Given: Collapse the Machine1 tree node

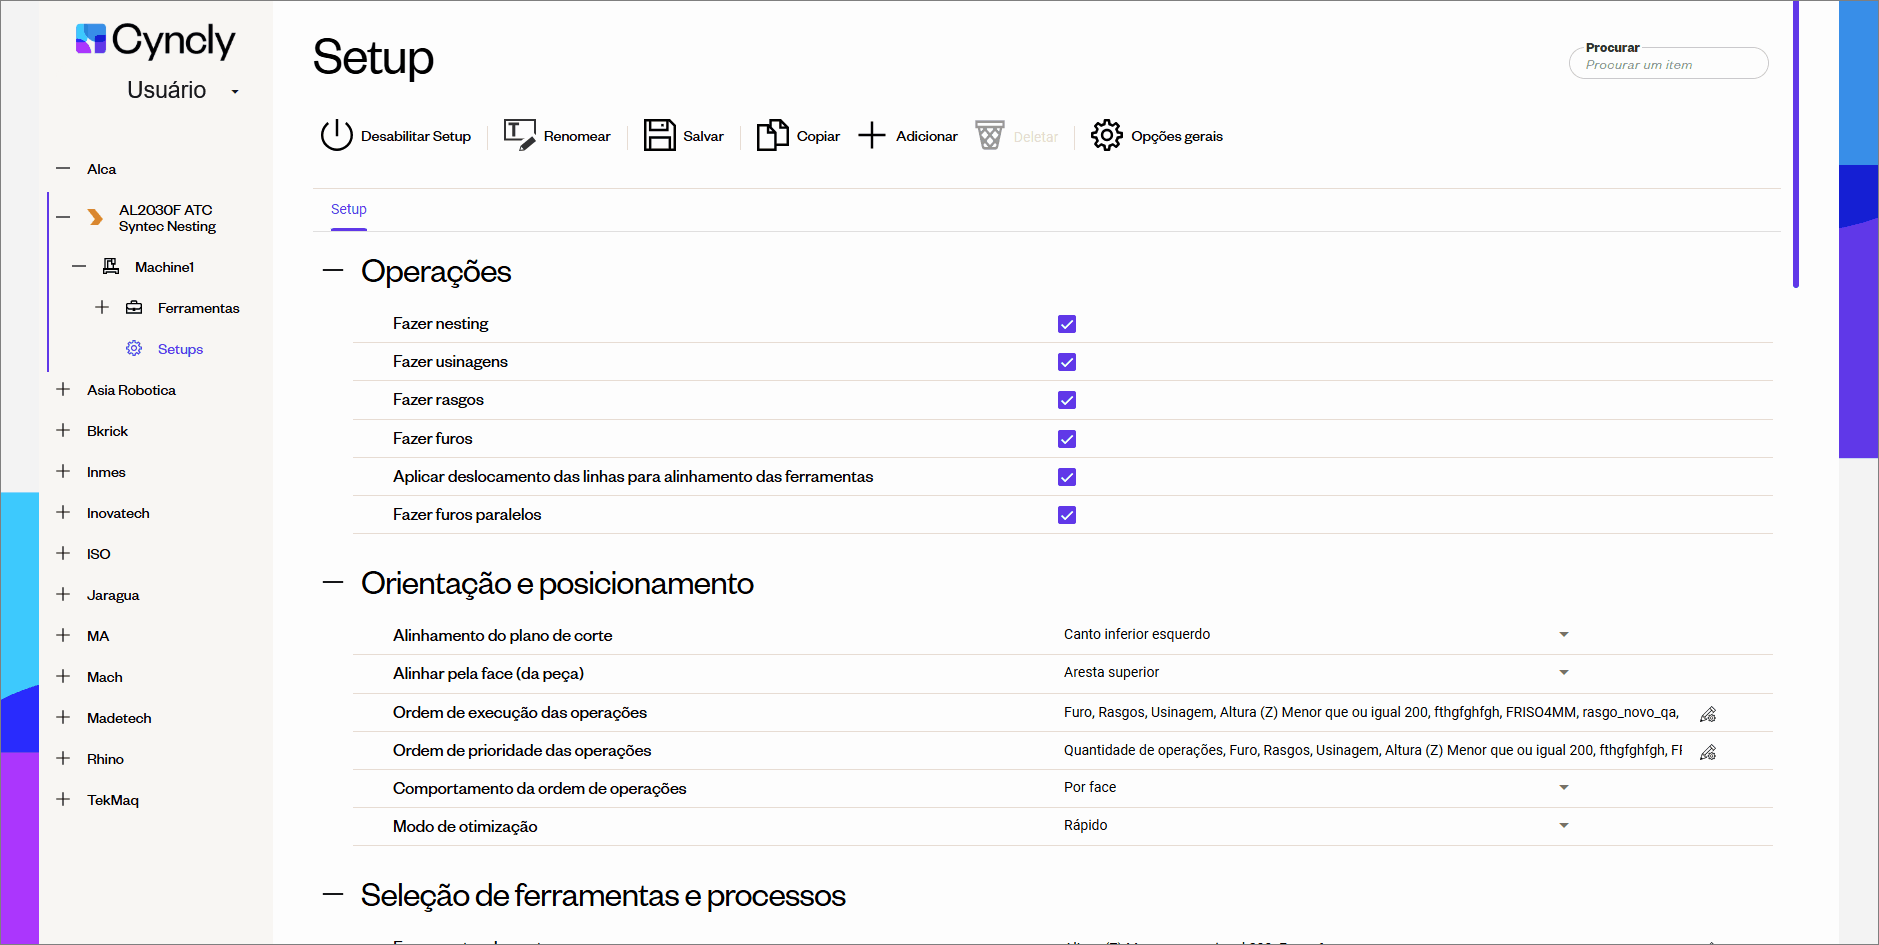Looking at the screenshot, I should click(79, 266).
